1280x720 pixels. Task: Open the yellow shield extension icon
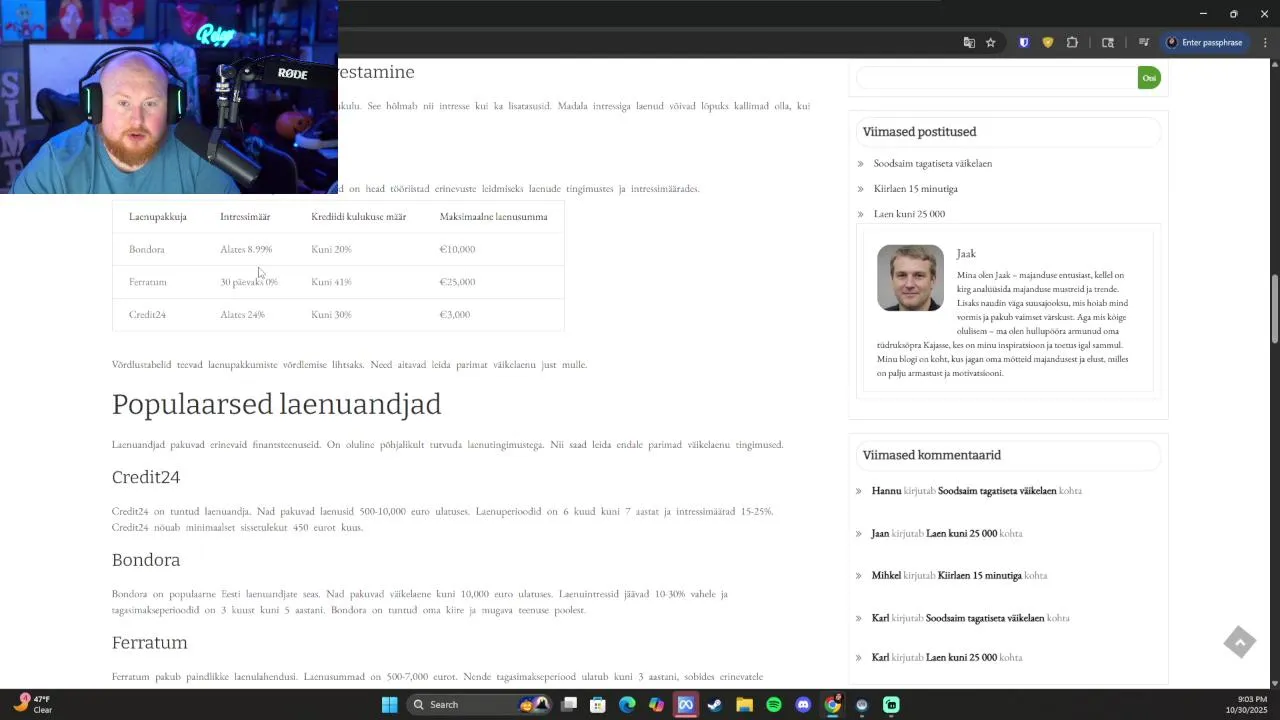pyautogui.click(x=1048, y=42)
